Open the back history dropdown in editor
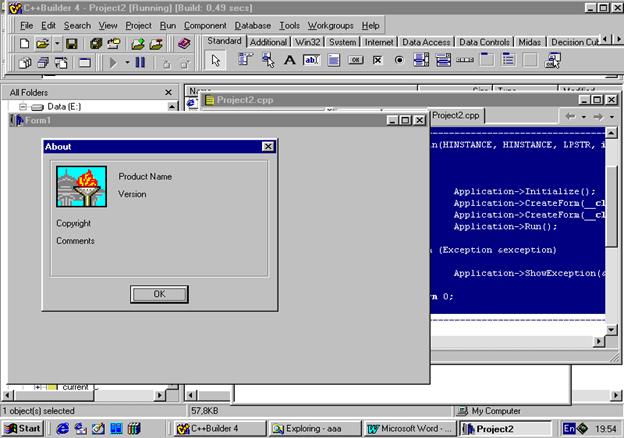The image size is (624, 438). point(583,117)
